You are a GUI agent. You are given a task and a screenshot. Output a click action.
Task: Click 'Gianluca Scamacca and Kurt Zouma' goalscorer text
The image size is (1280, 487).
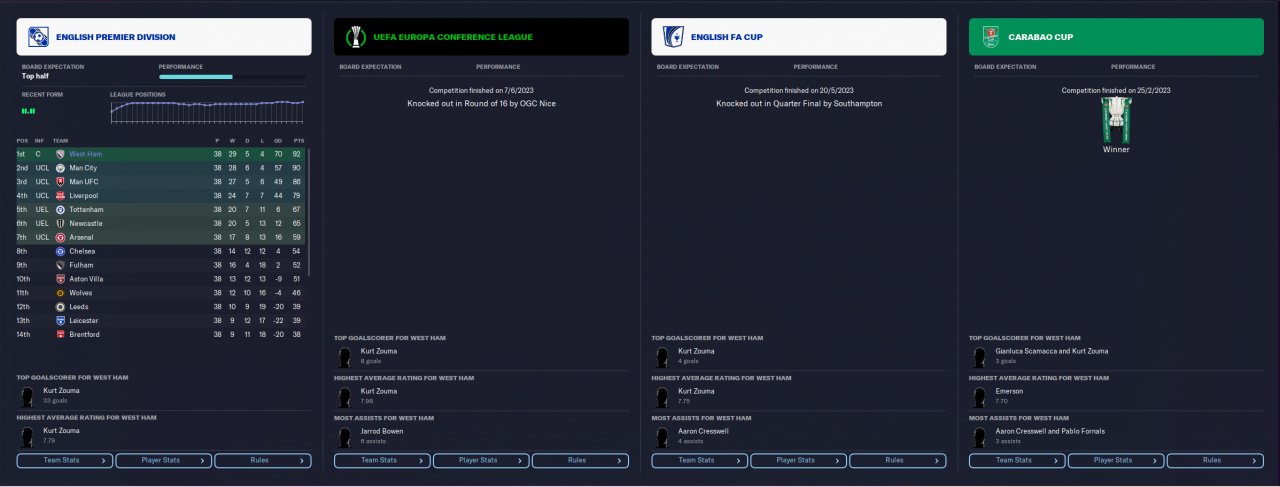(1052, 351)
